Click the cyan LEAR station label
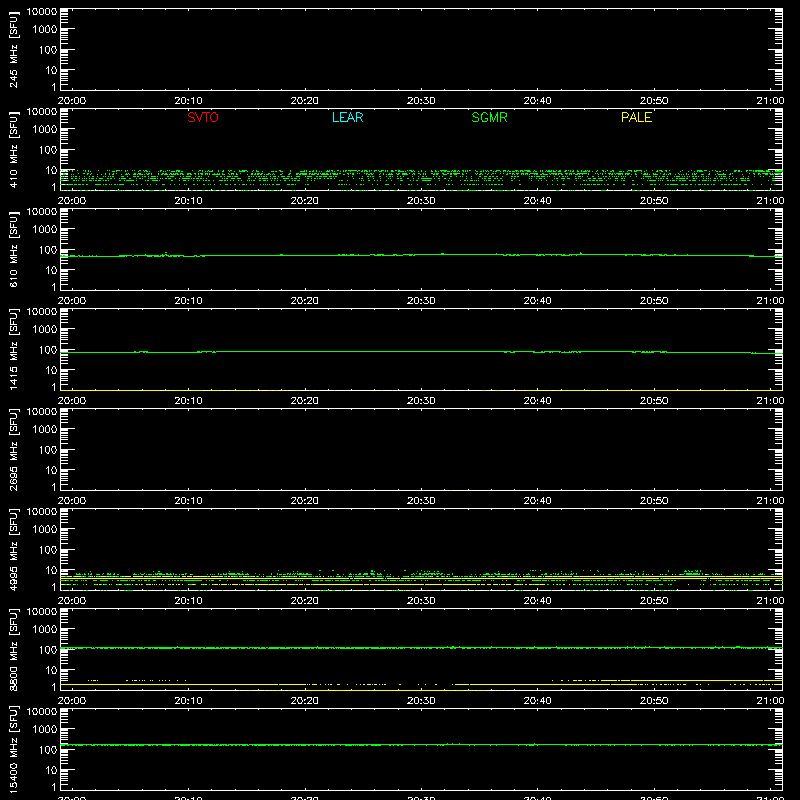The image size is (800, 800). (x=347, y=117)
